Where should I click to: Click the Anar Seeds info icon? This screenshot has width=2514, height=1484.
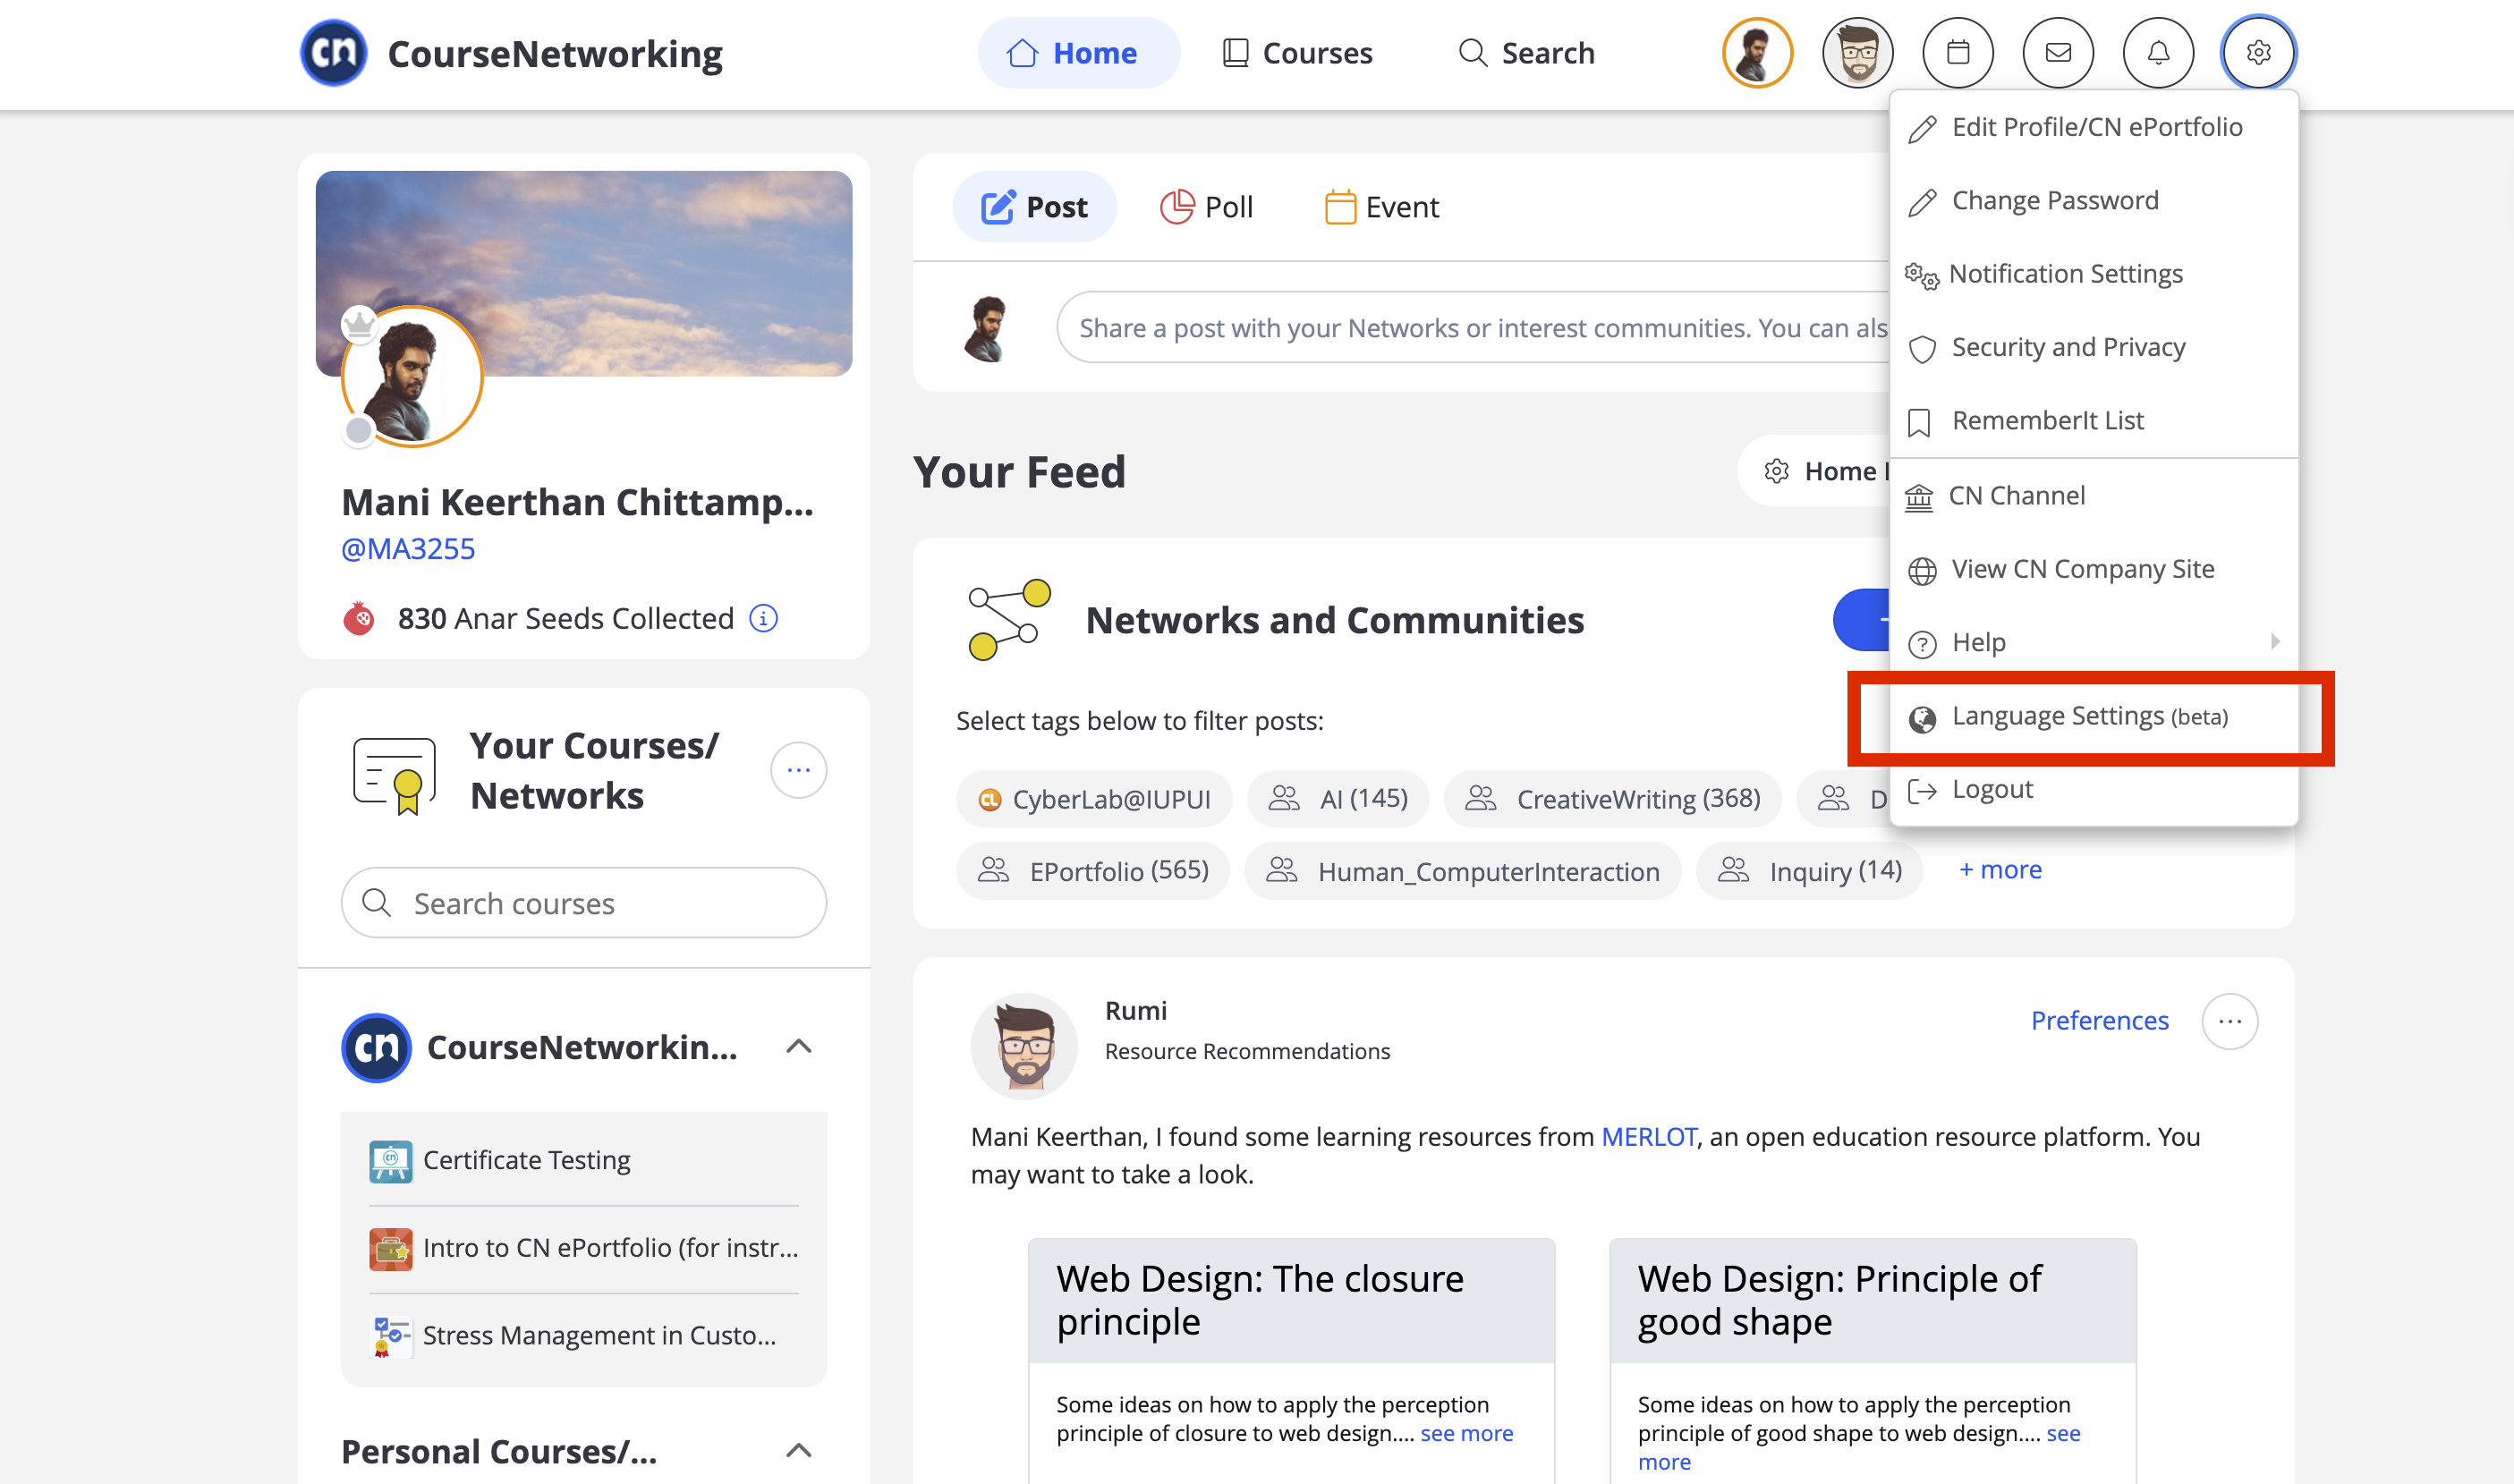click(763, 619)
